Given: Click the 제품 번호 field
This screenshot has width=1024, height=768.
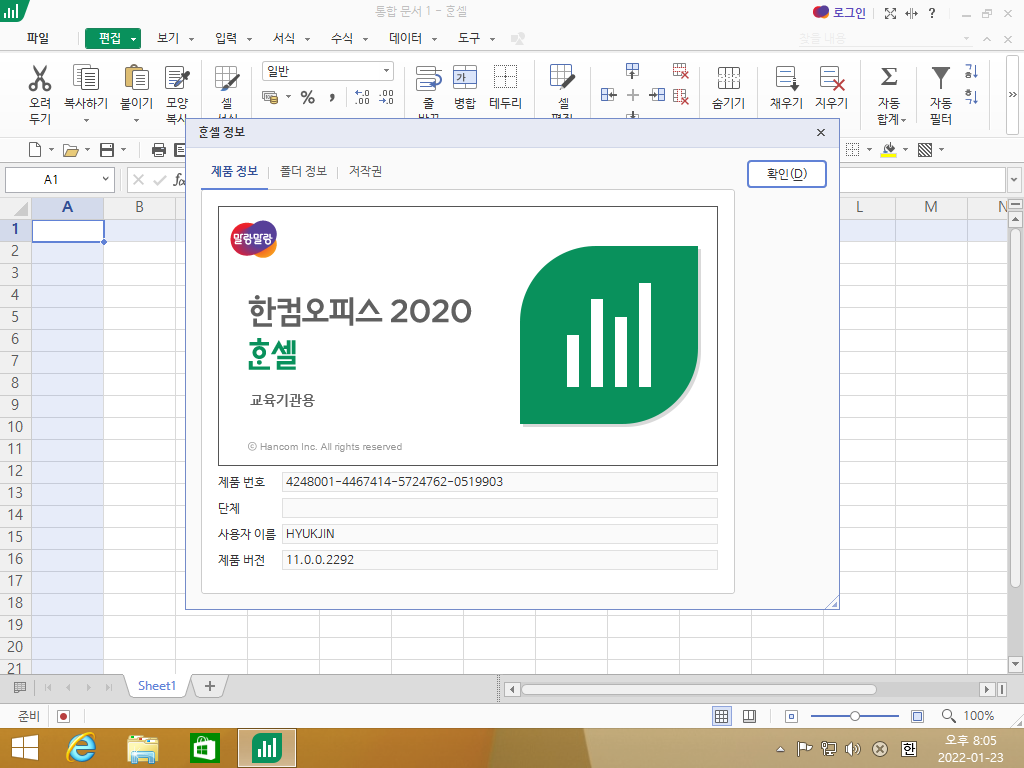Looking at the screenshot, I should [500, 482].
